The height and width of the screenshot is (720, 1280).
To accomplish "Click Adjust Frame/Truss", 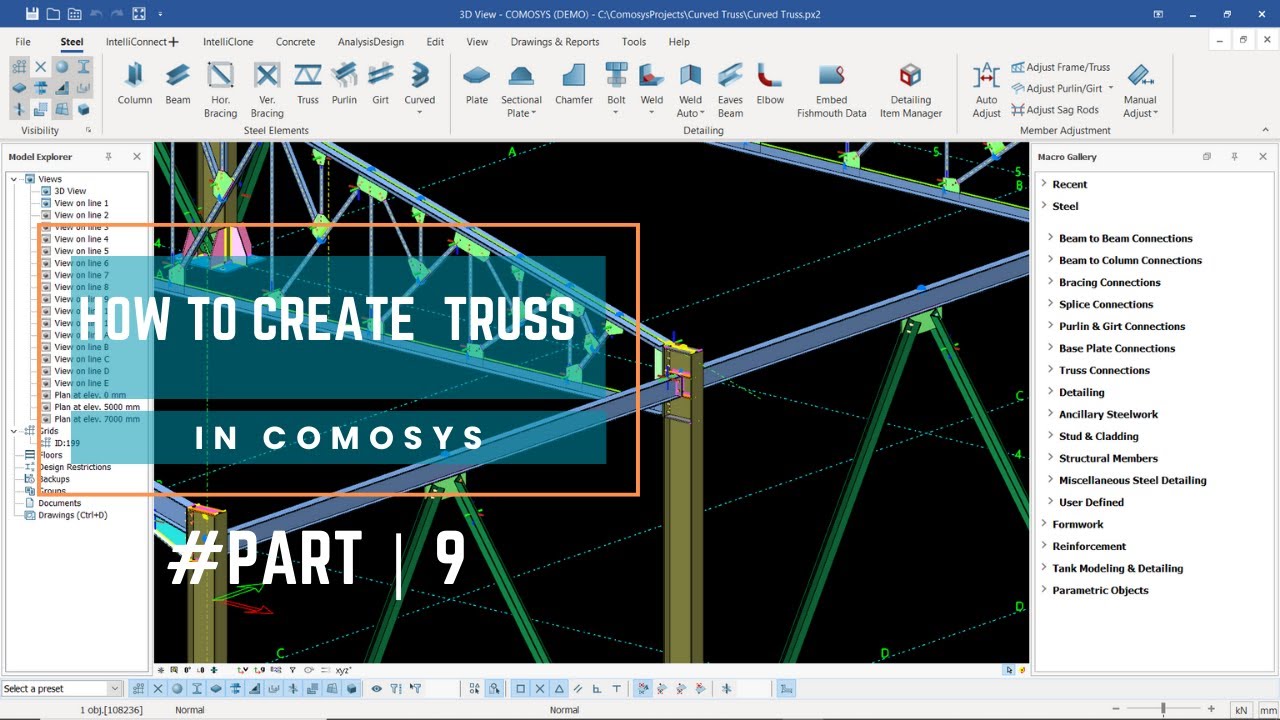I will [1060, 67].
